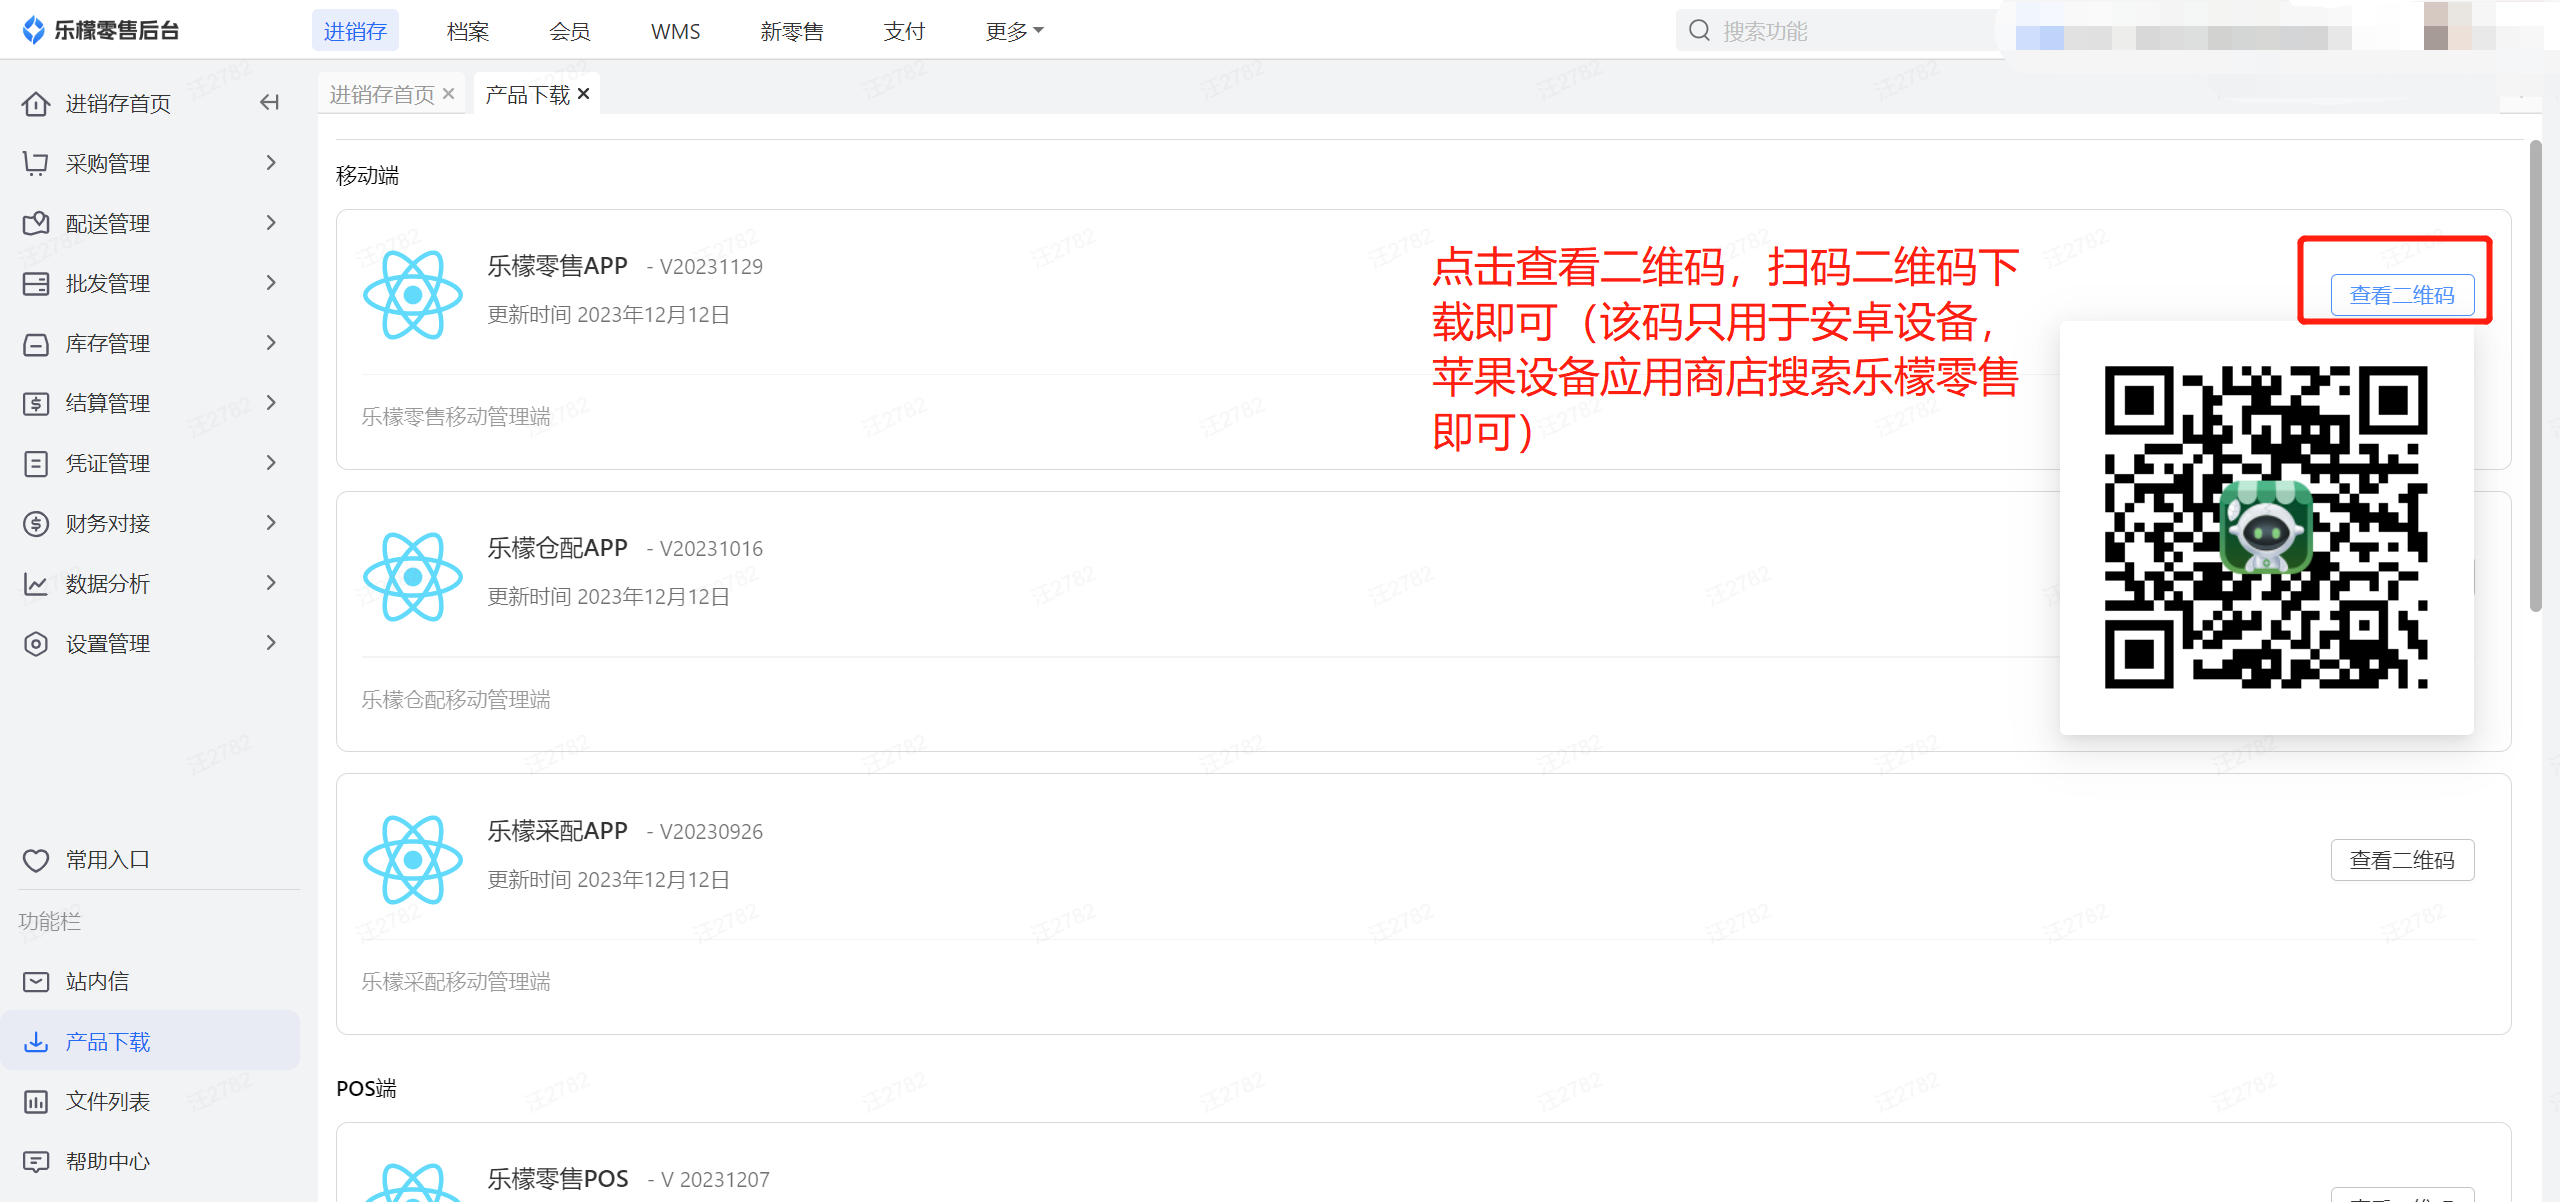This screenshot has height=1202, width=2560.
Task: Select the 支付 top menu
Action: 904,31
